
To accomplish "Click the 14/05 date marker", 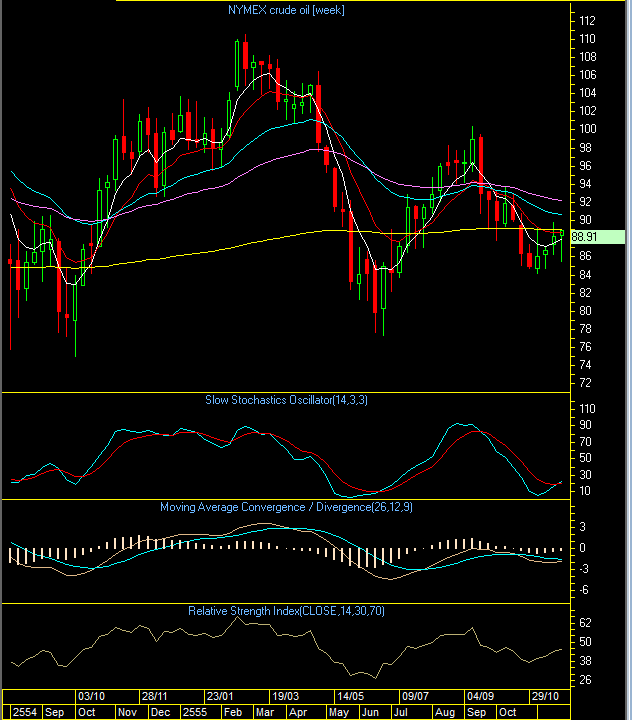I will [x=350, y=696].
